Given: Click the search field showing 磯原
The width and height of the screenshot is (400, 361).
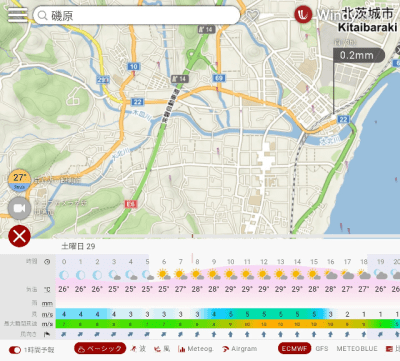Looking at the screenshot, I should point(136,15).
